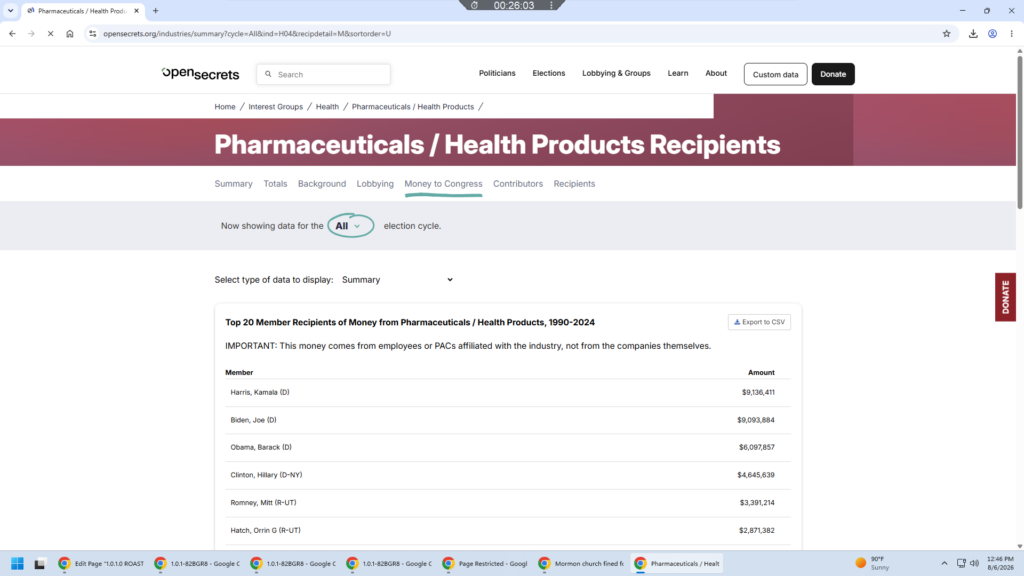Open the tab search dropdown arrow
The width and height of the screenshot is (1024, 576).
pyautogui.click(x=10, y=10)
